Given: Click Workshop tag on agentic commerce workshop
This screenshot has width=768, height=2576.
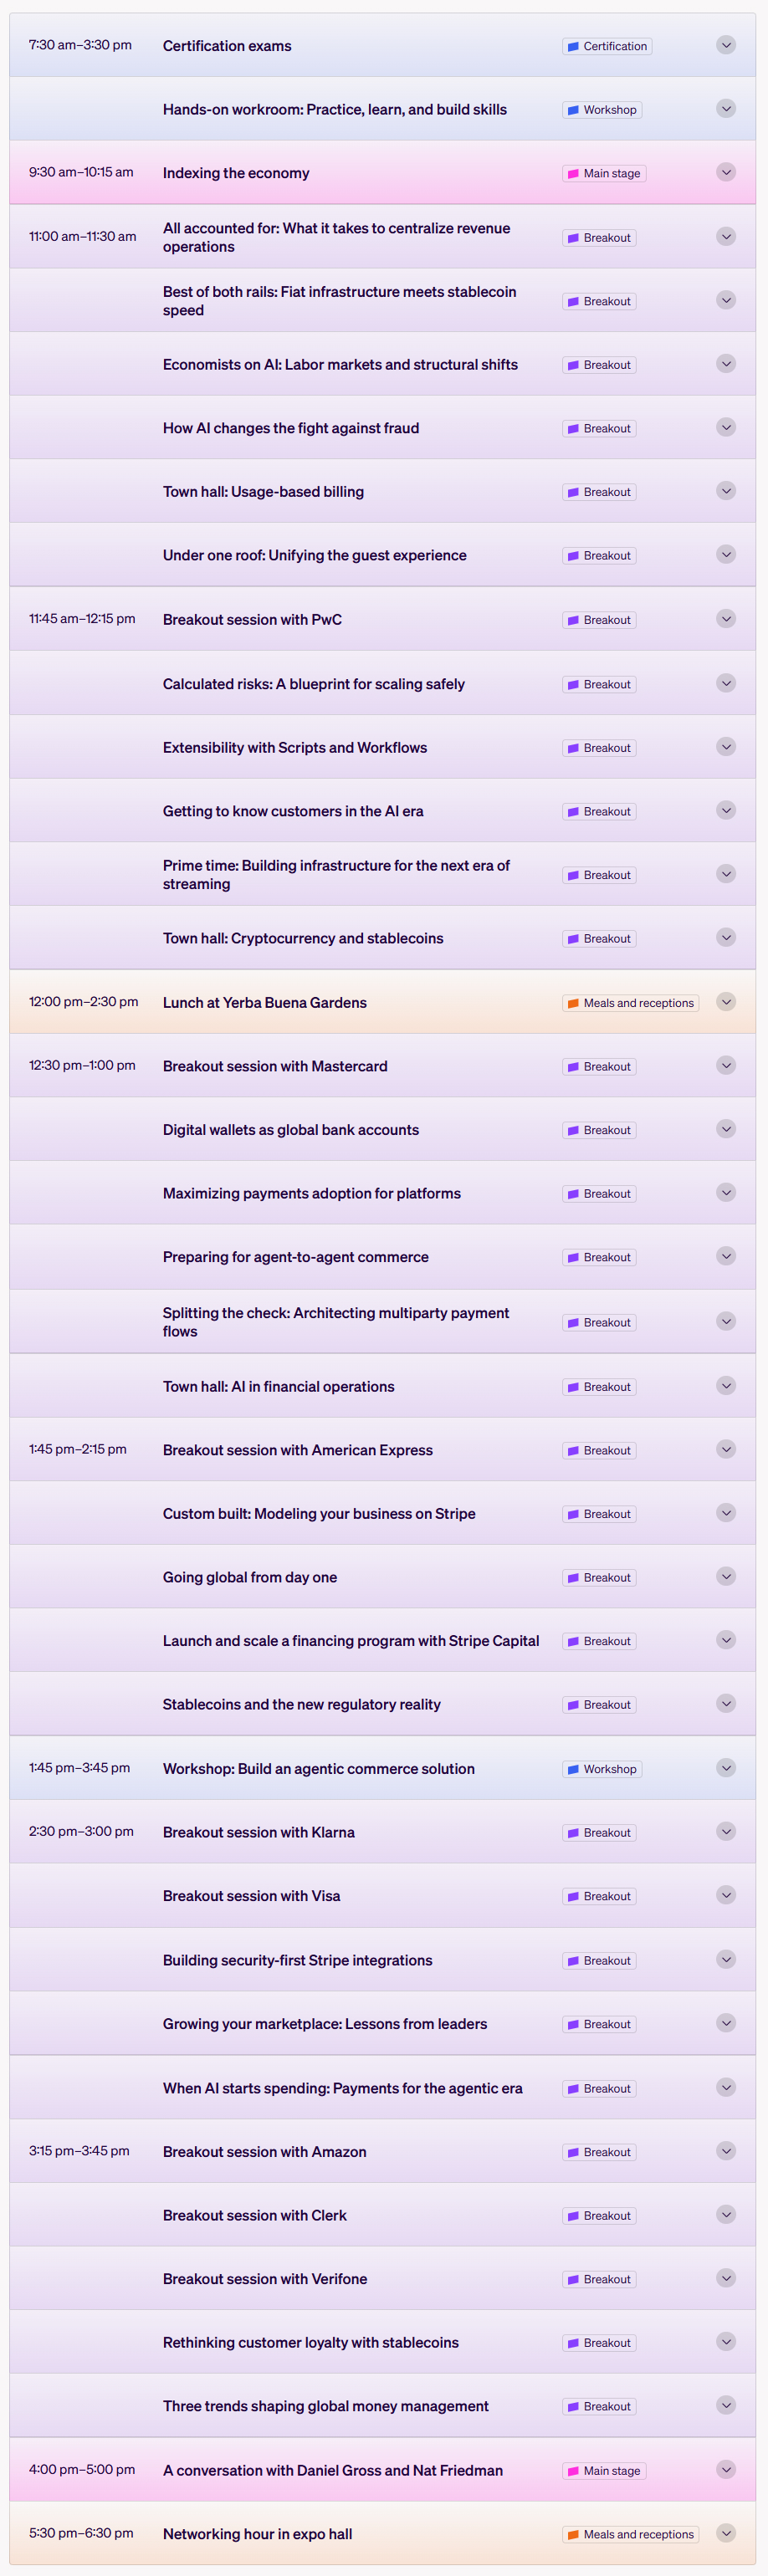Looking at the screenshot, I should click(602, 1769).
